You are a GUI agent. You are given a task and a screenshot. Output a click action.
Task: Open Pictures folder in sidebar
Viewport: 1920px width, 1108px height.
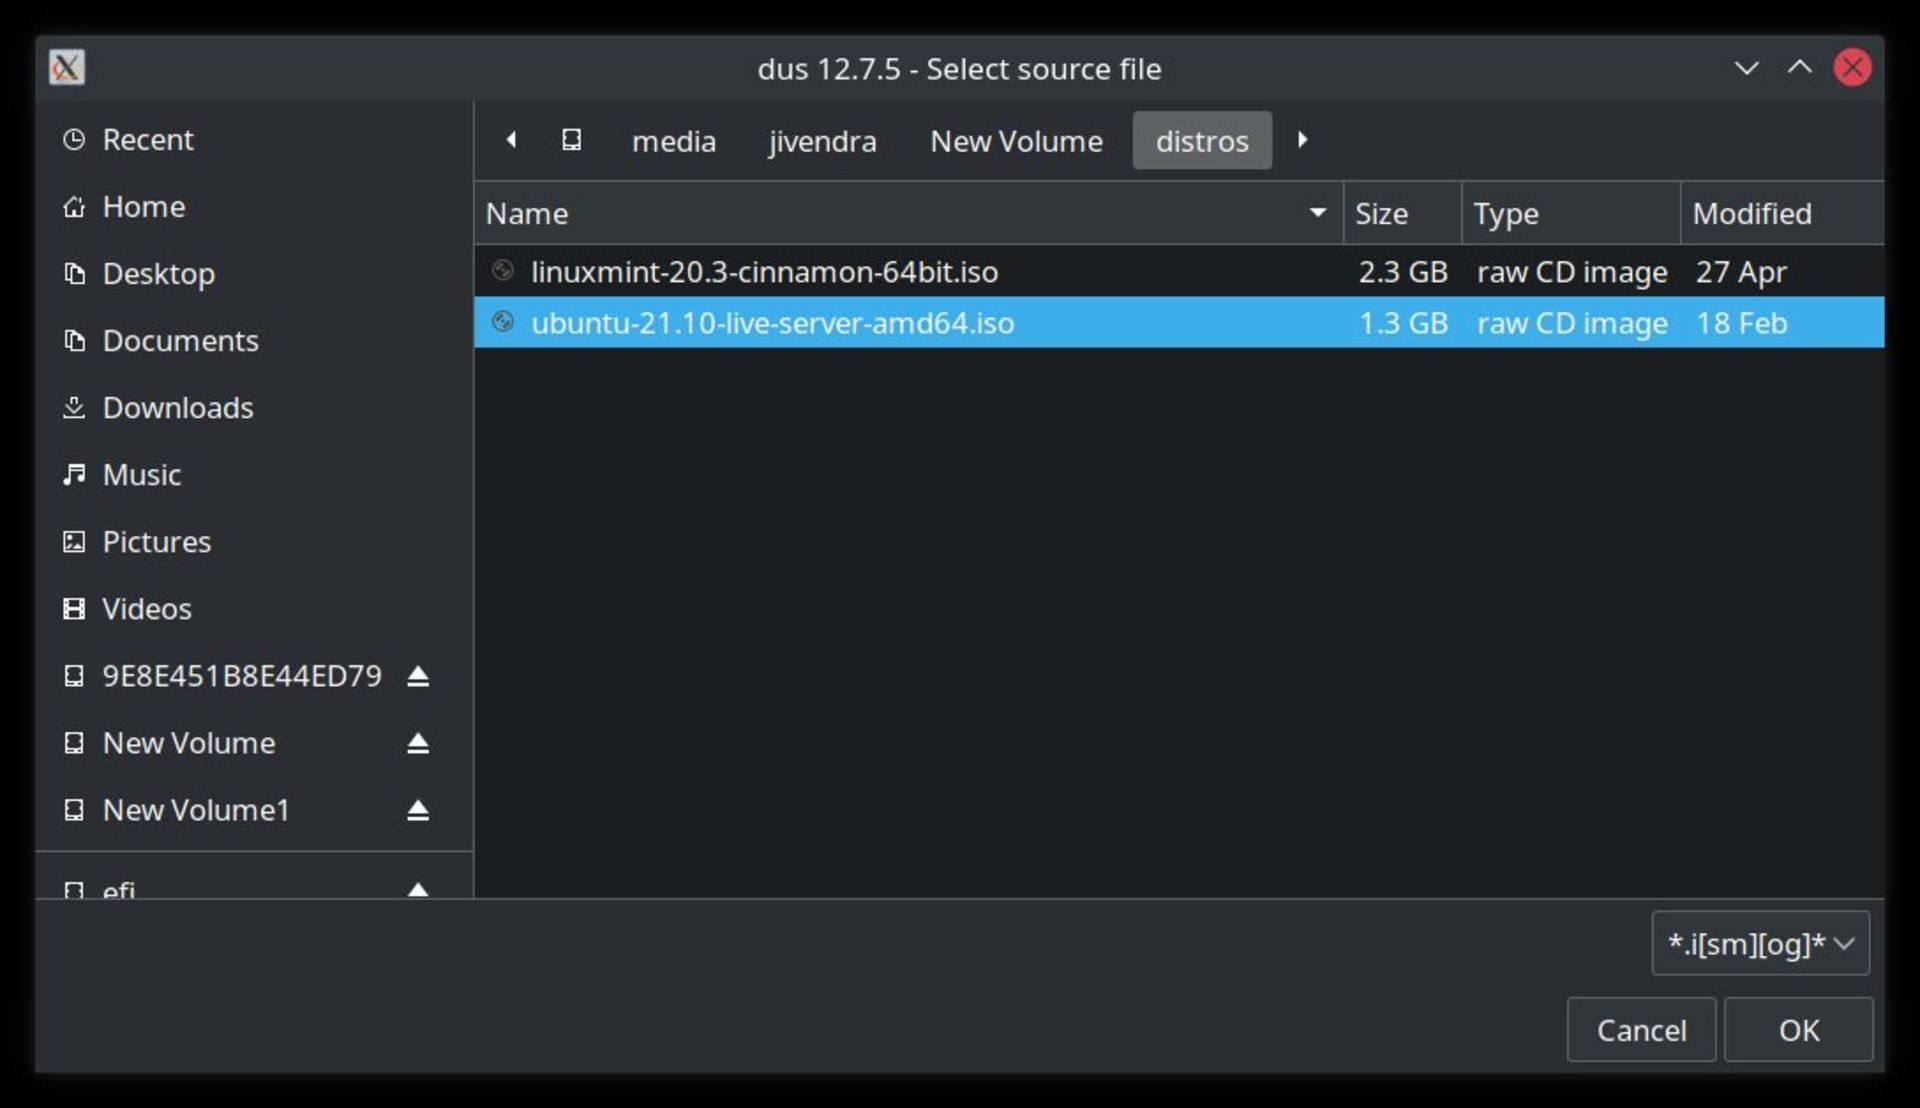pos(254,542)
